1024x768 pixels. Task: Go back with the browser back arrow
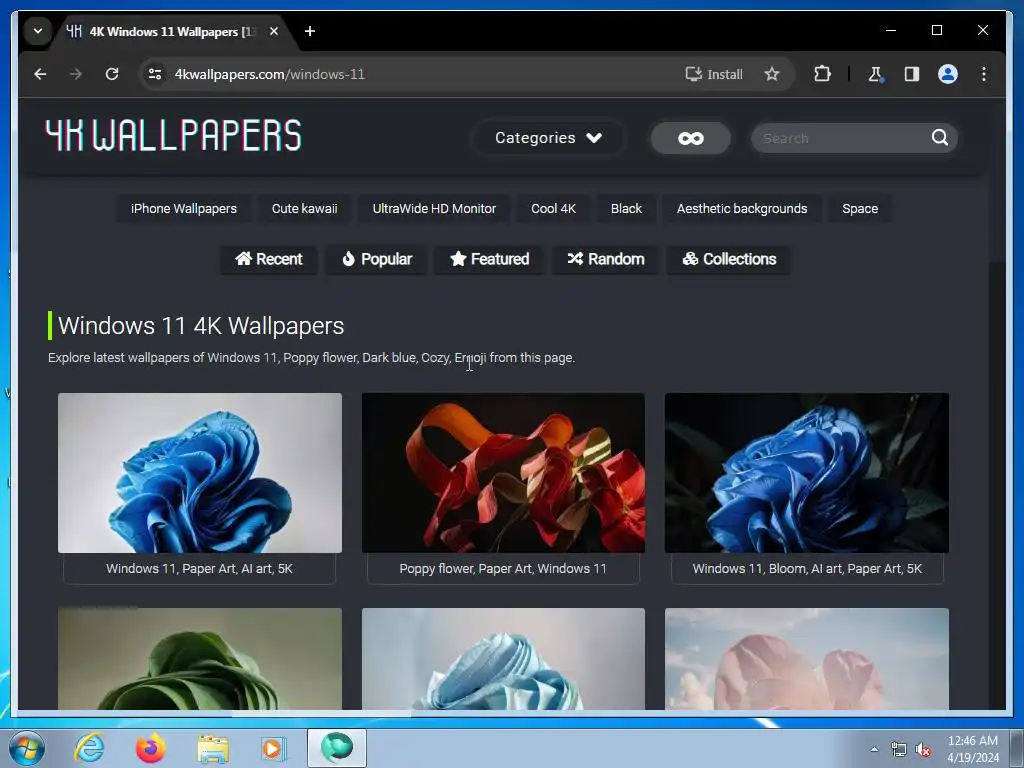click(40, 74)
